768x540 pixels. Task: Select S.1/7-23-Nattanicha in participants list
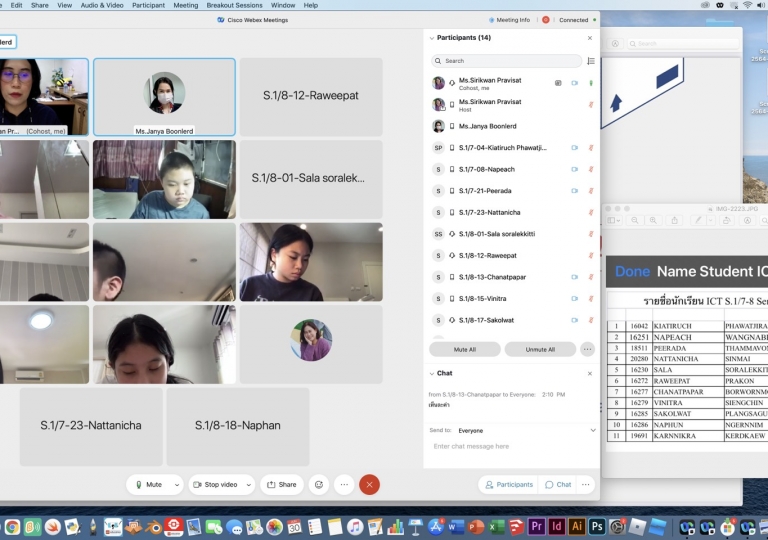coord(512,212)
